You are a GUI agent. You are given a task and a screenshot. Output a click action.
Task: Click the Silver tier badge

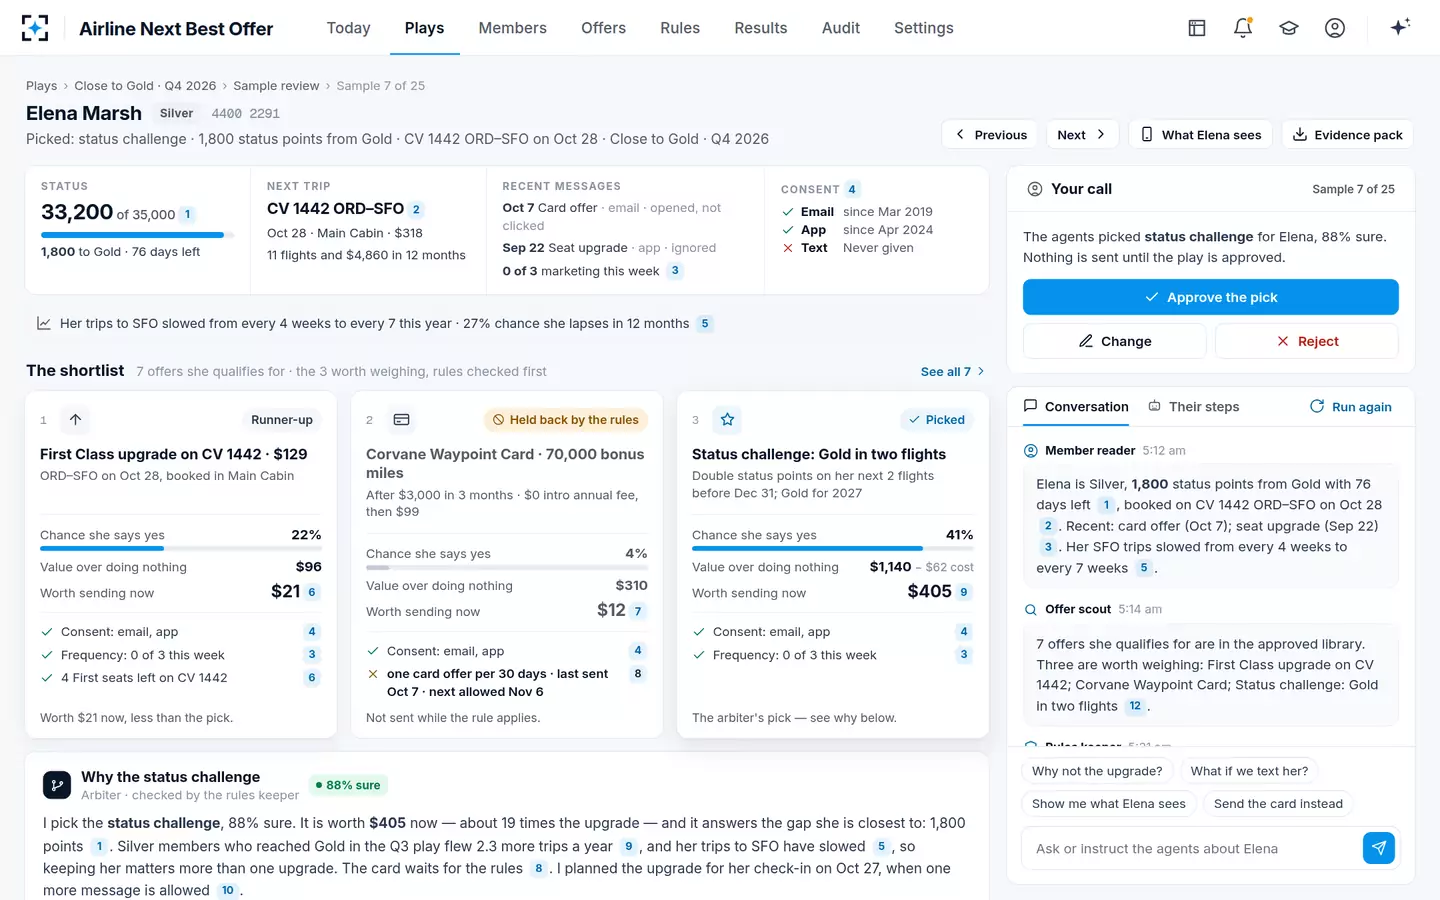coord(176,113)
